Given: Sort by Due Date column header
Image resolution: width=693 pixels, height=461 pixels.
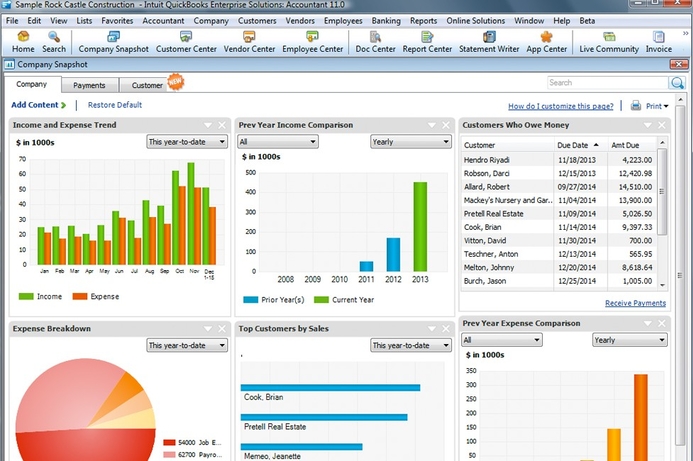Looking at the screenshot, I should pos(580,145).
